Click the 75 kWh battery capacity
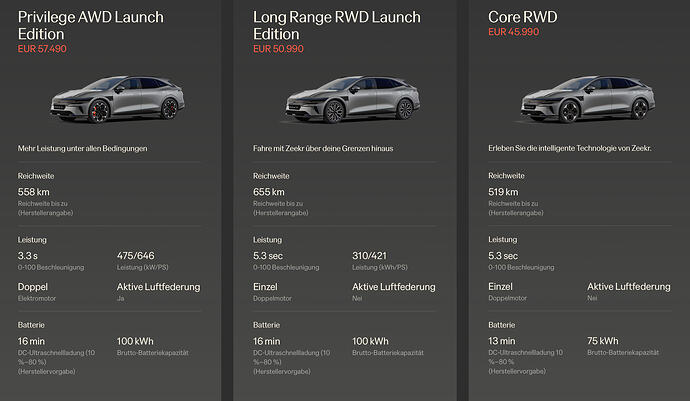Screen dimensions: 690x401 [x=602, y=340]
